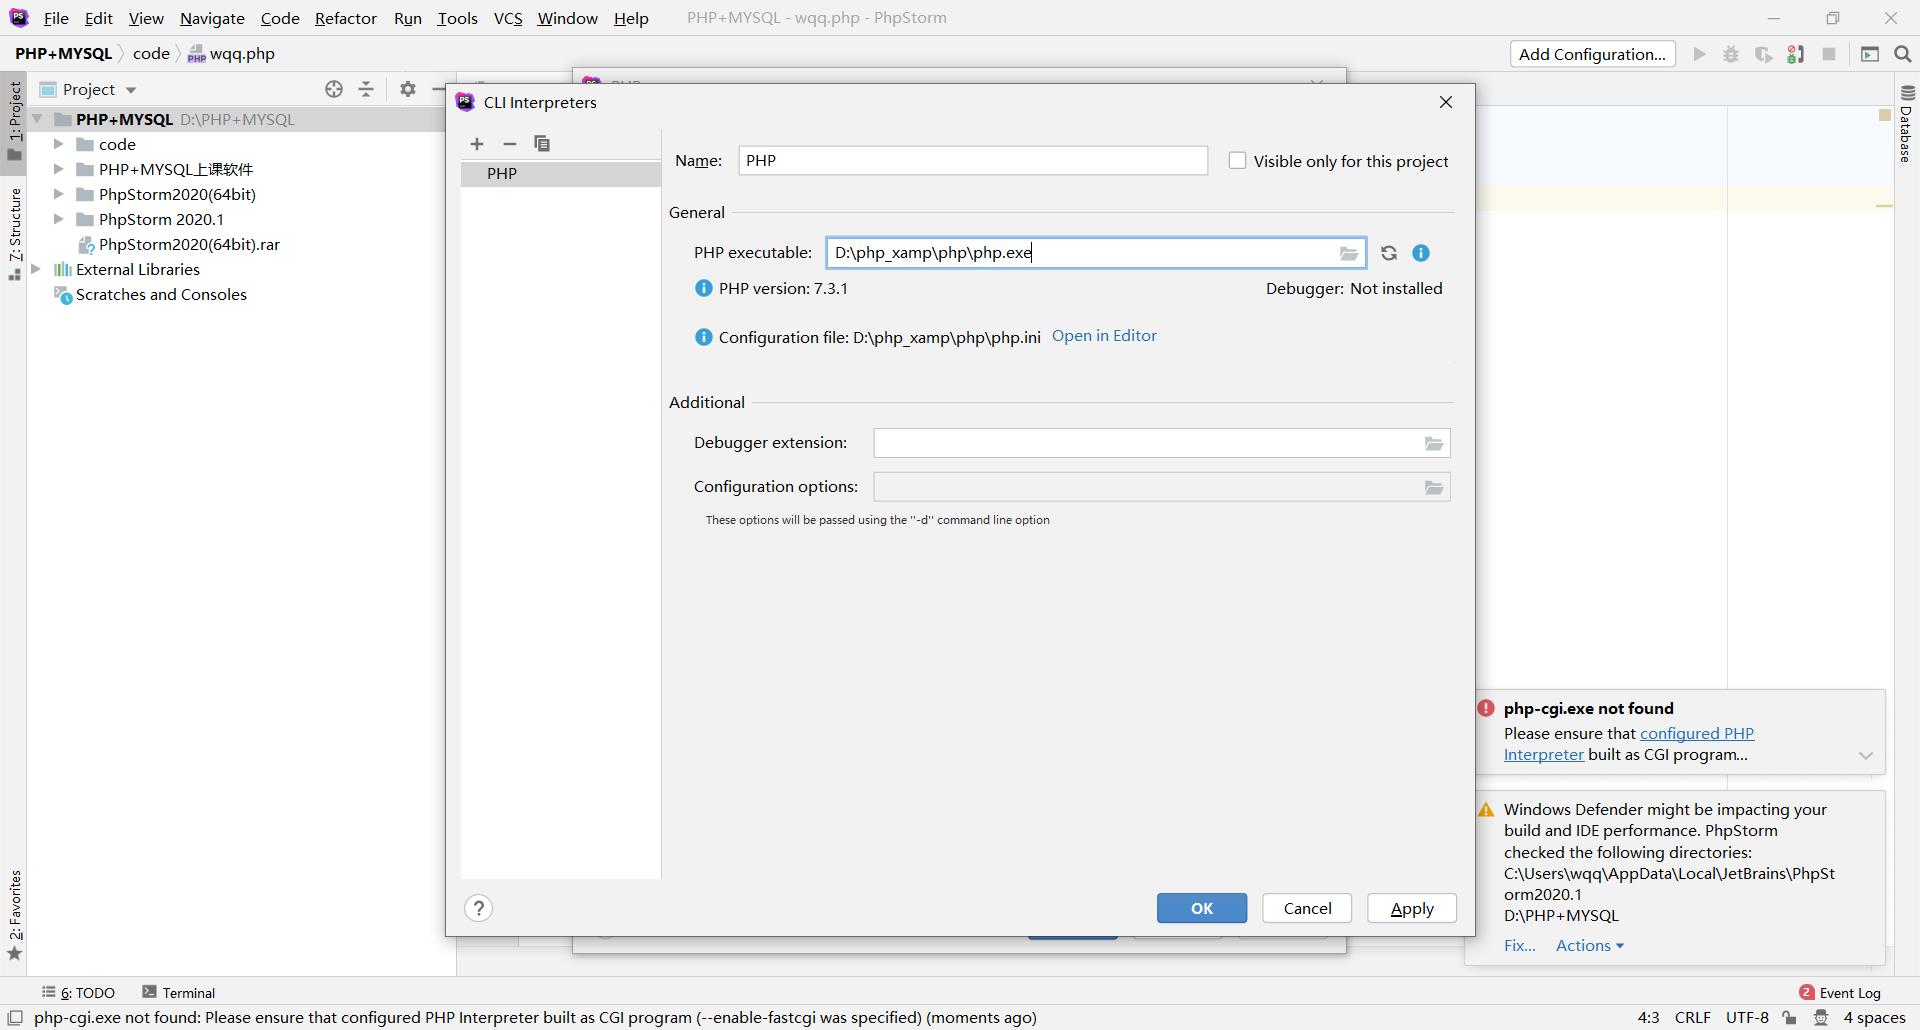Click the interpreter Name field
Screen dimensions: 1920x1030
click(x=973, y=160)
